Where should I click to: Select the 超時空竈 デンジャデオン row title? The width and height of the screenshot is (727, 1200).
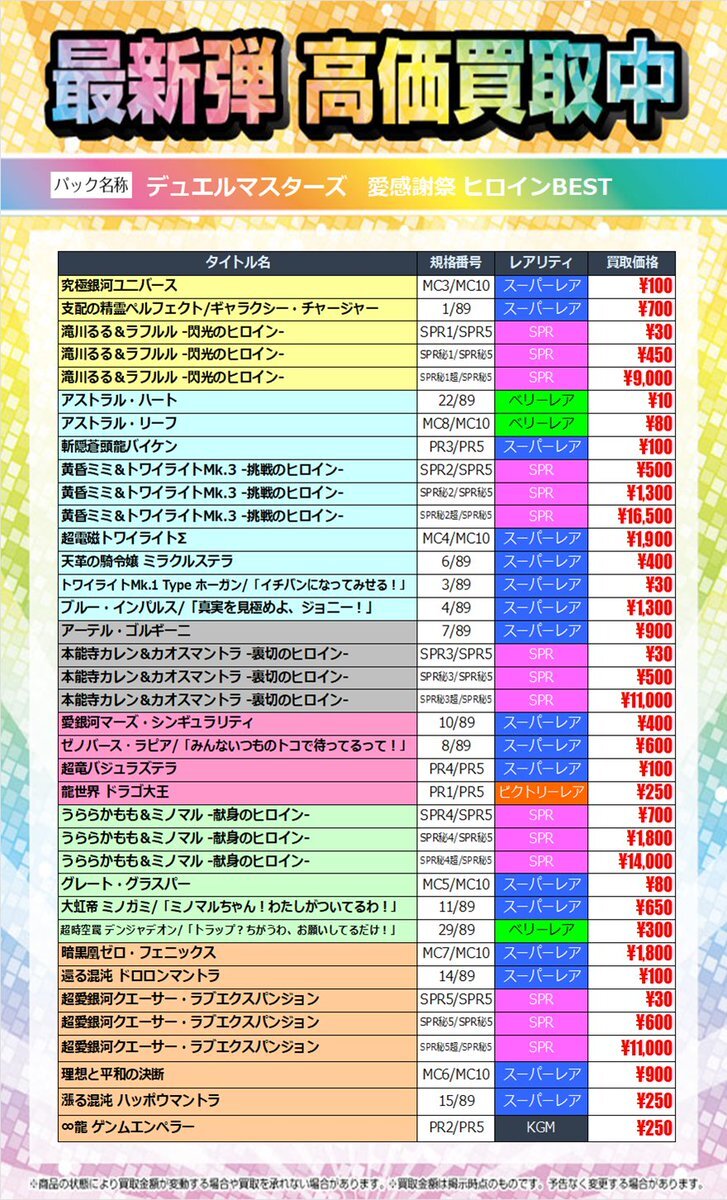237,930
